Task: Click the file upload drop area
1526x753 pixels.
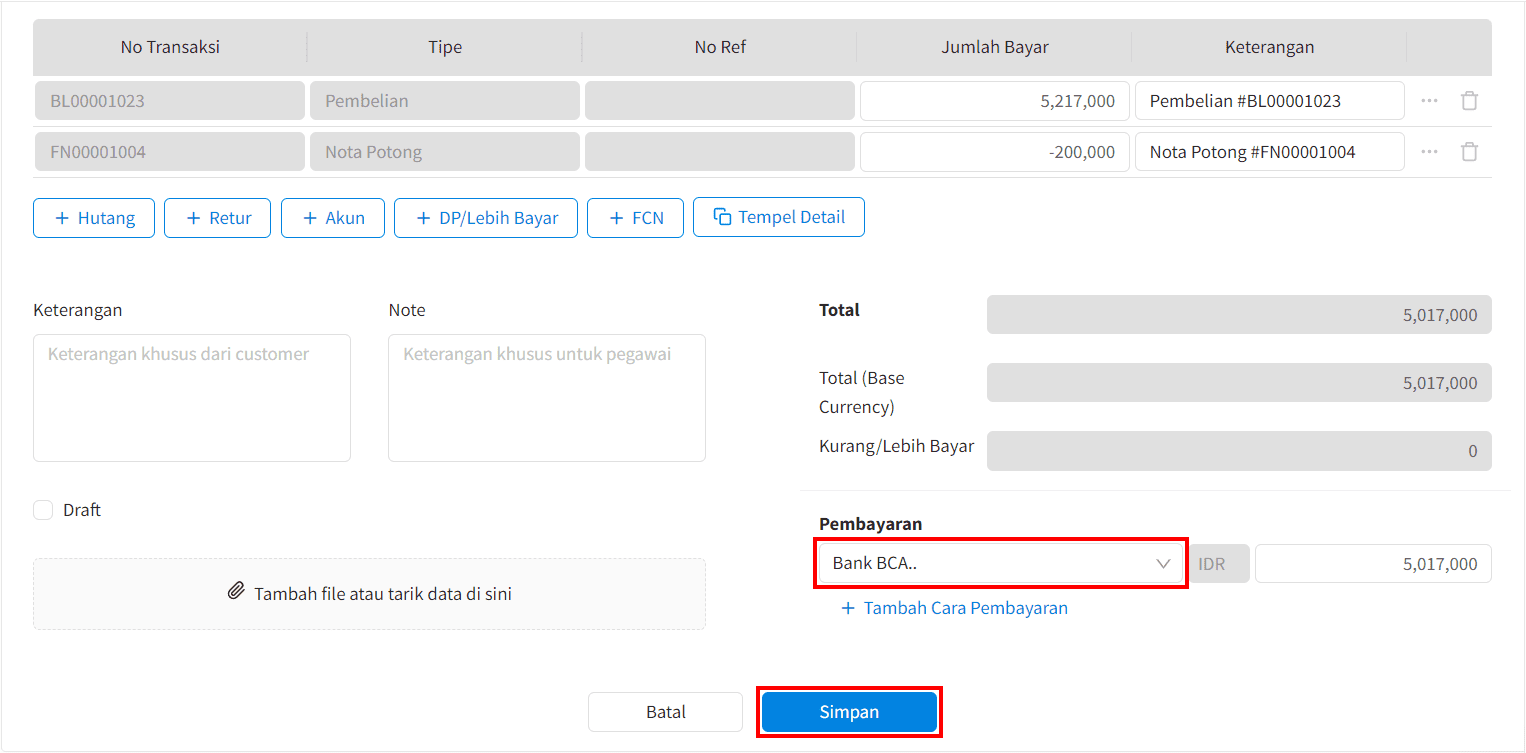Action: point(369,594)
